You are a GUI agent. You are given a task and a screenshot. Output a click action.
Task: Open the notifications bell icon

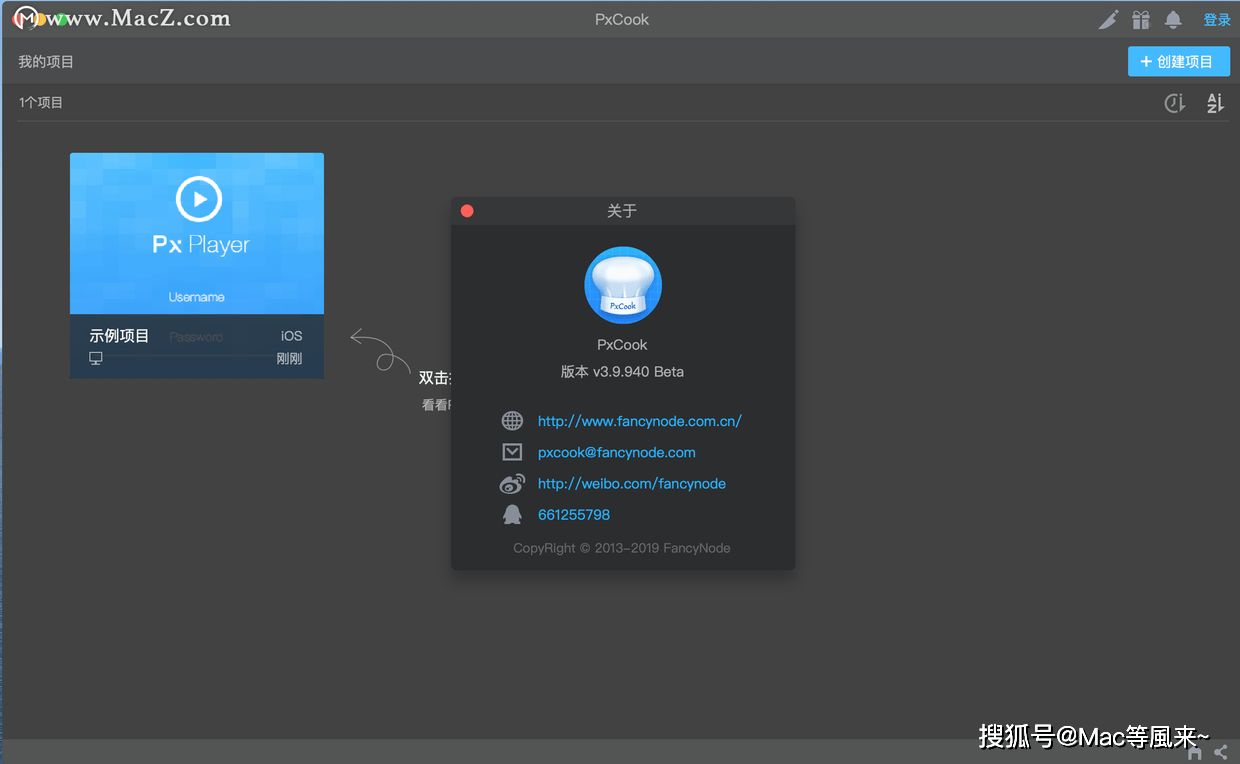pyautogui.click(x=1173, y=19)
